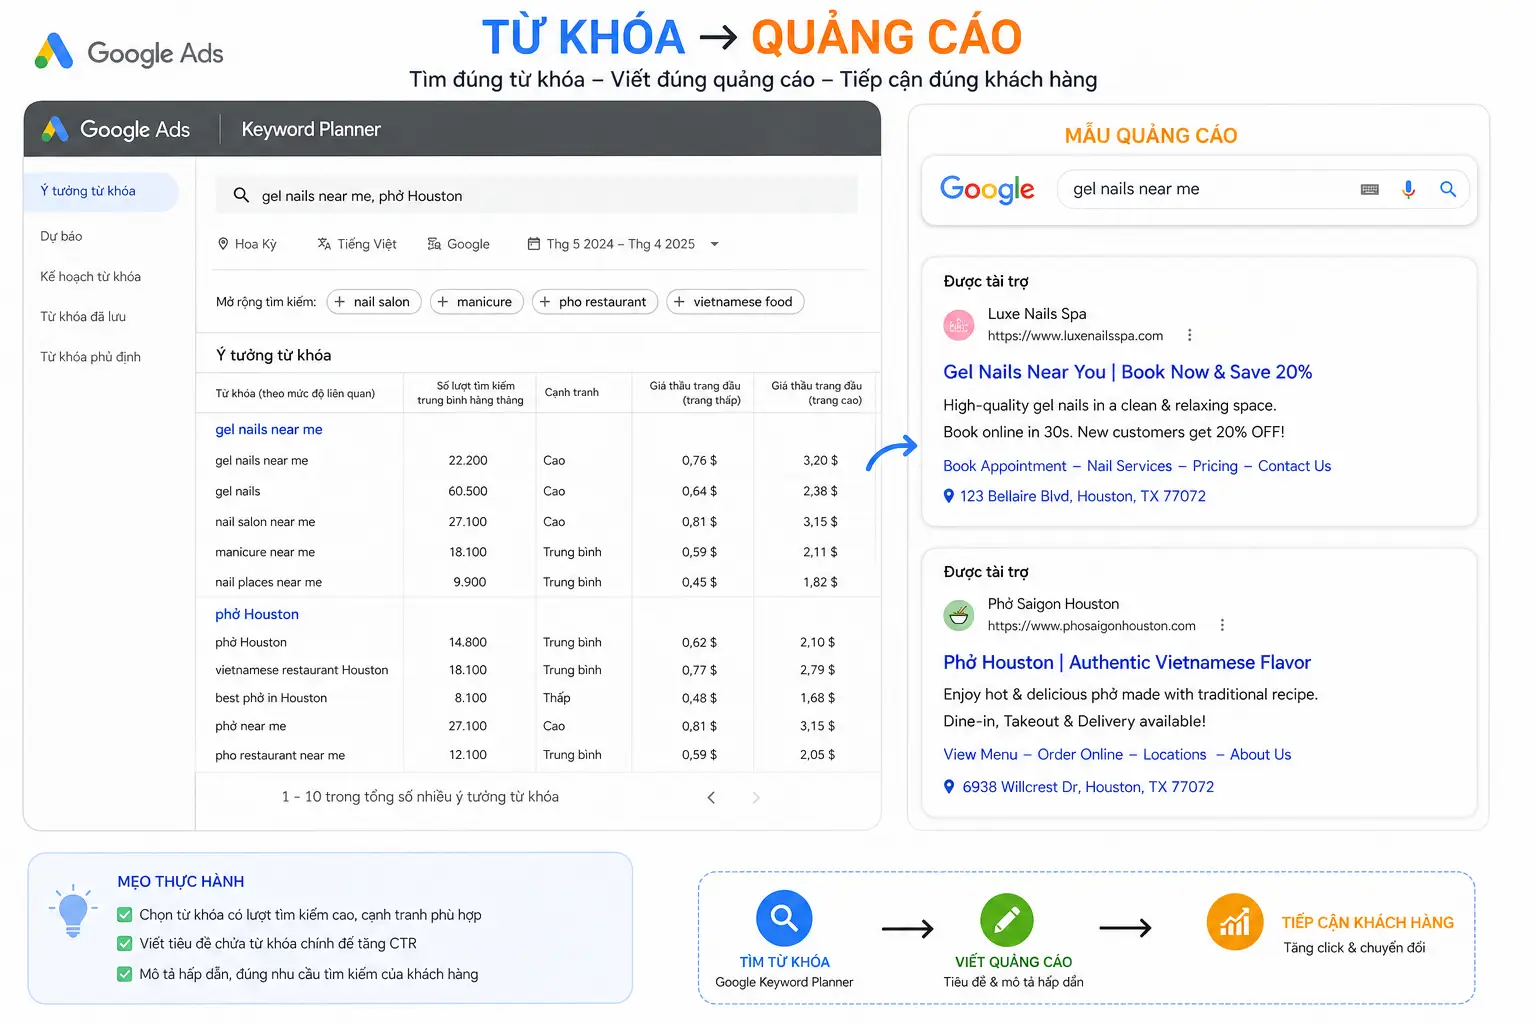Click map pin next to 6938 Willcrest Dr
The height and width of the screenshot is (1024, 1536).
point(949,787)
